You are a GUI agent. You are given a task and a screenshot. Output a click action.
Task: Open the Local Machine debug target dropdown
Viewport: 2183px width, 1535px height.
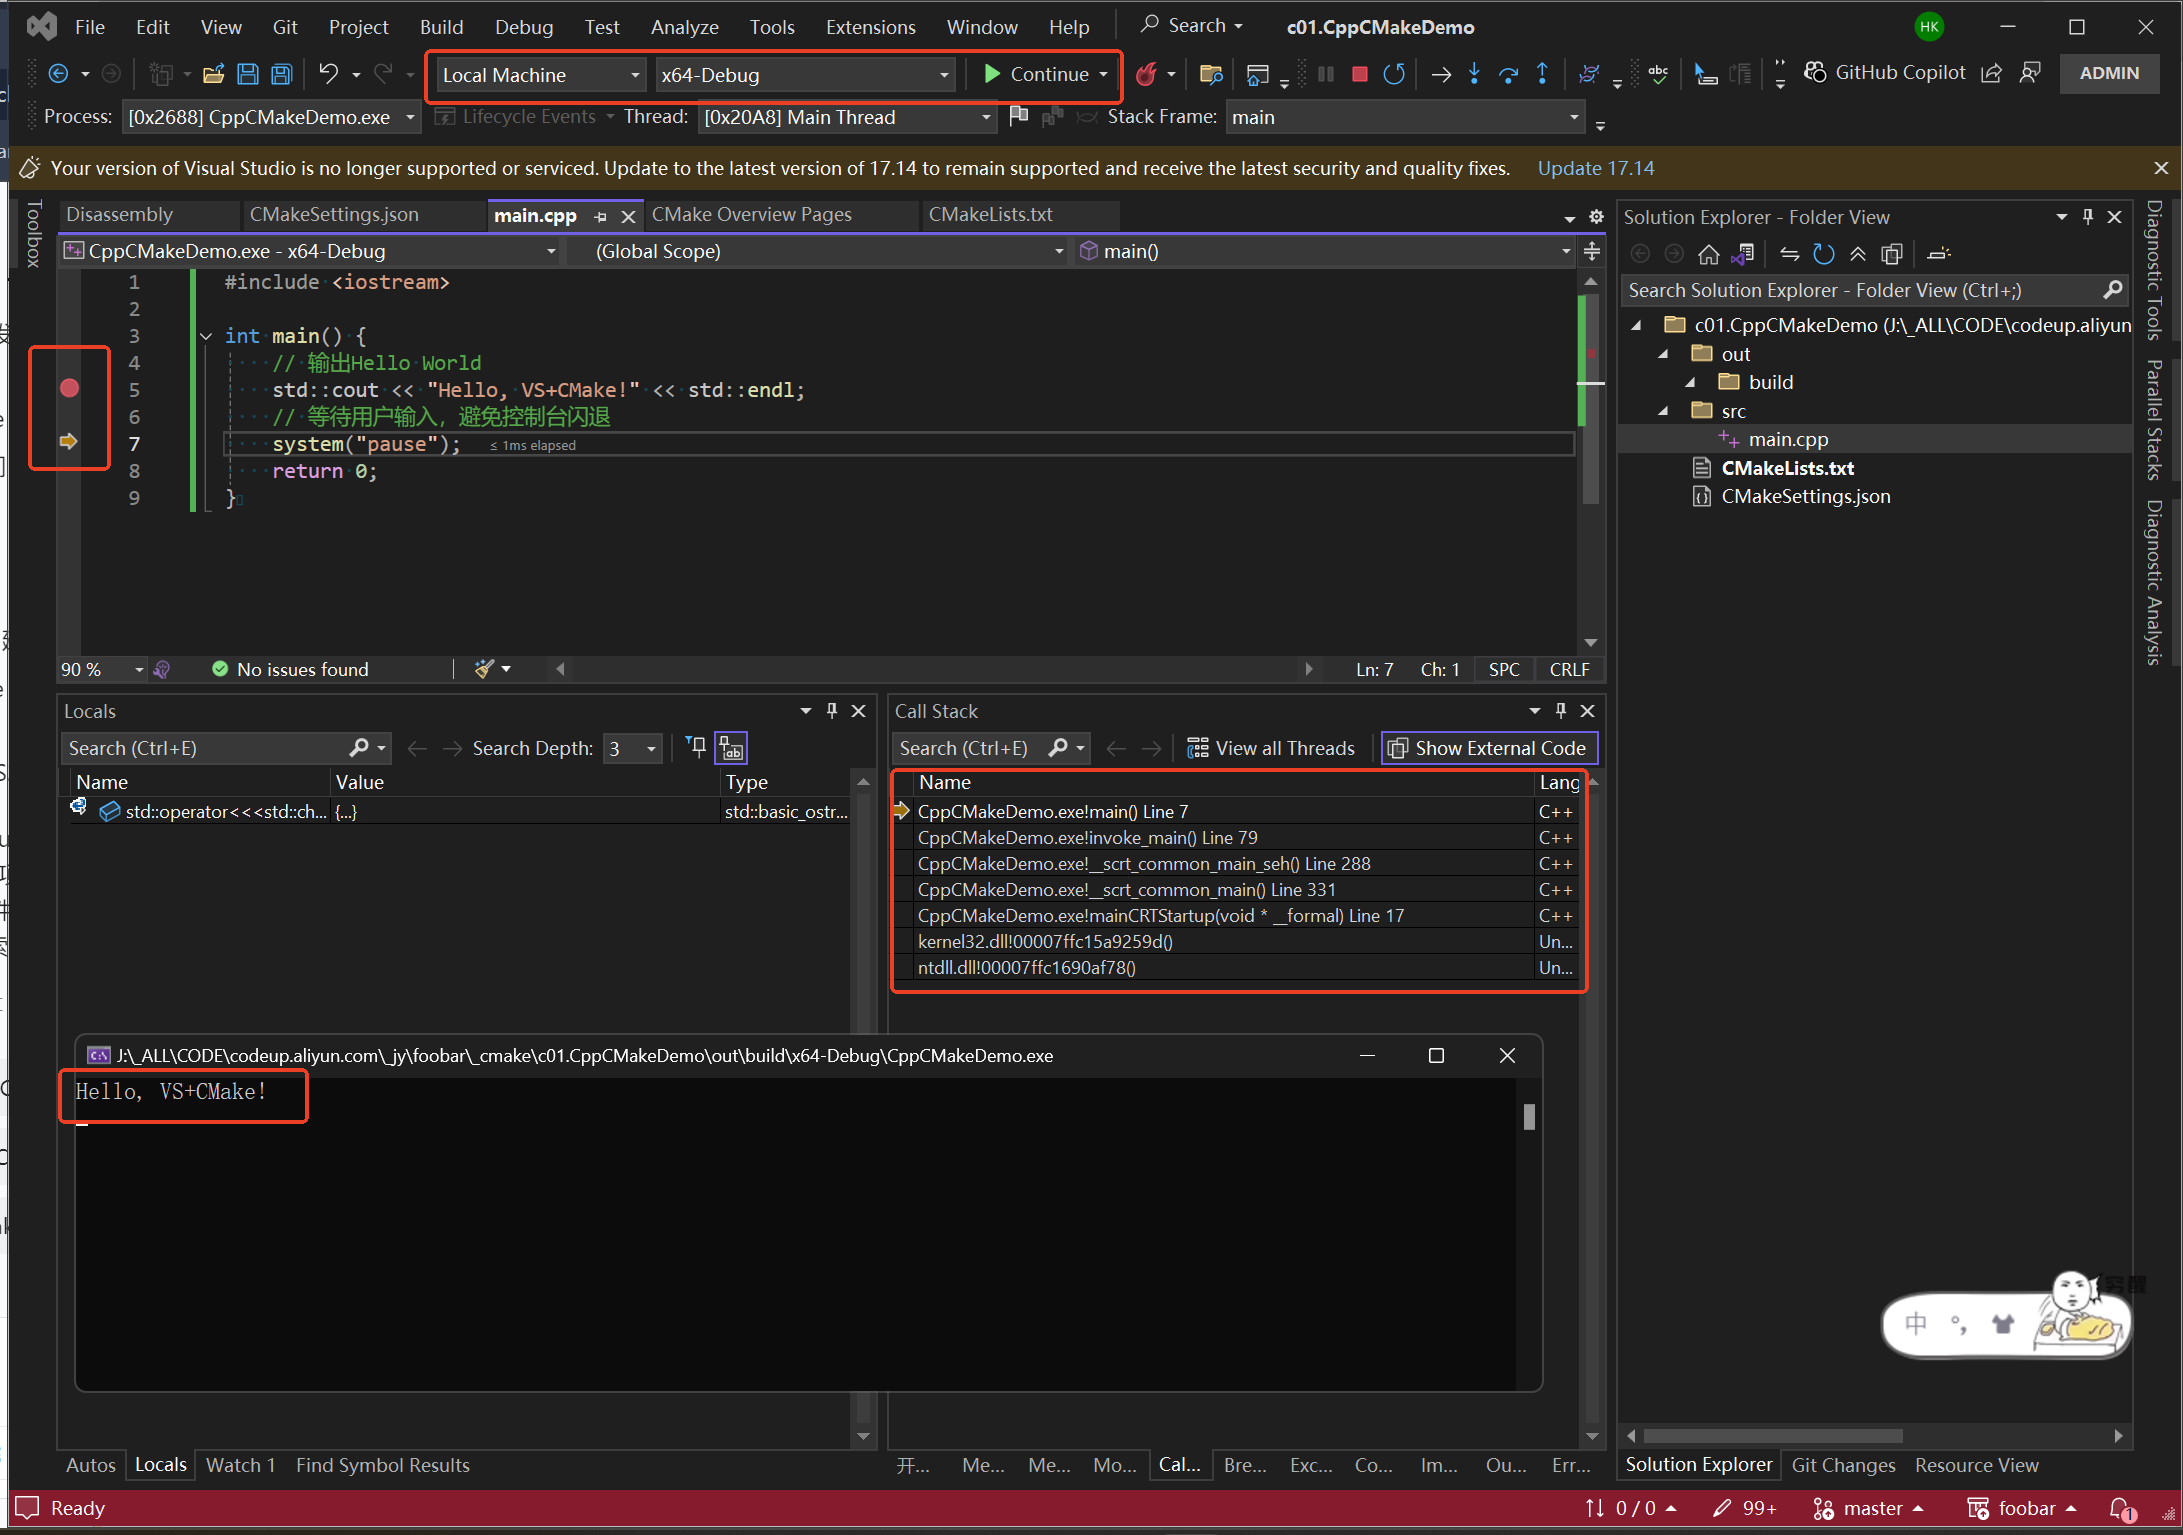(541, 75)
